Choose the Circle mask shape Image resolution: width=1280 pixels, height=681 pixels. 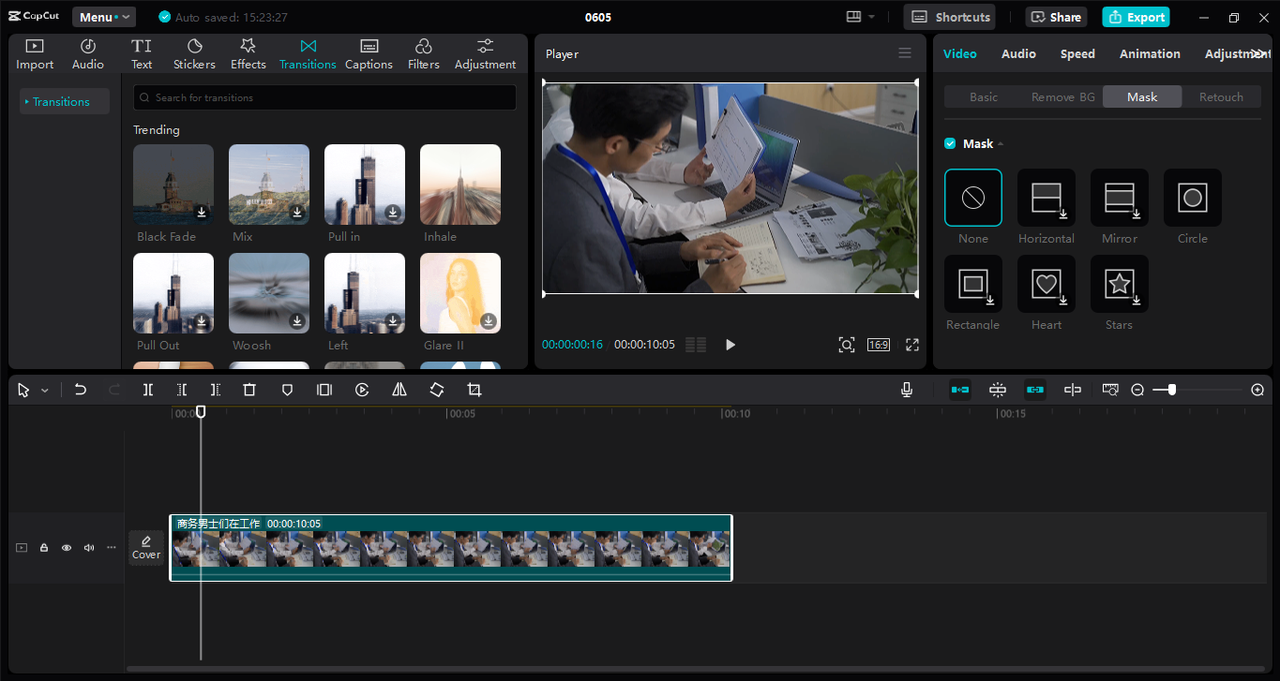1192,198
